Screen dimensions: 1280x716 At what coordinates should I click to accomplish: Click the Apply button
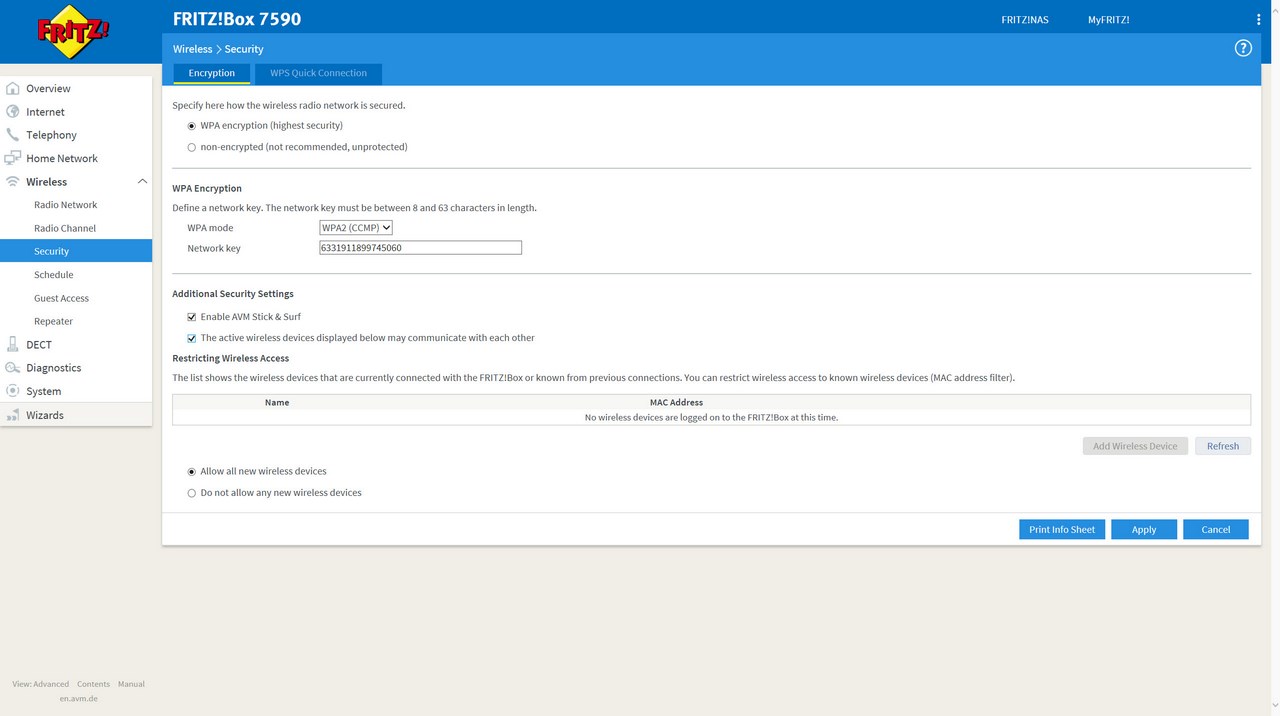tap(1144, 529)
